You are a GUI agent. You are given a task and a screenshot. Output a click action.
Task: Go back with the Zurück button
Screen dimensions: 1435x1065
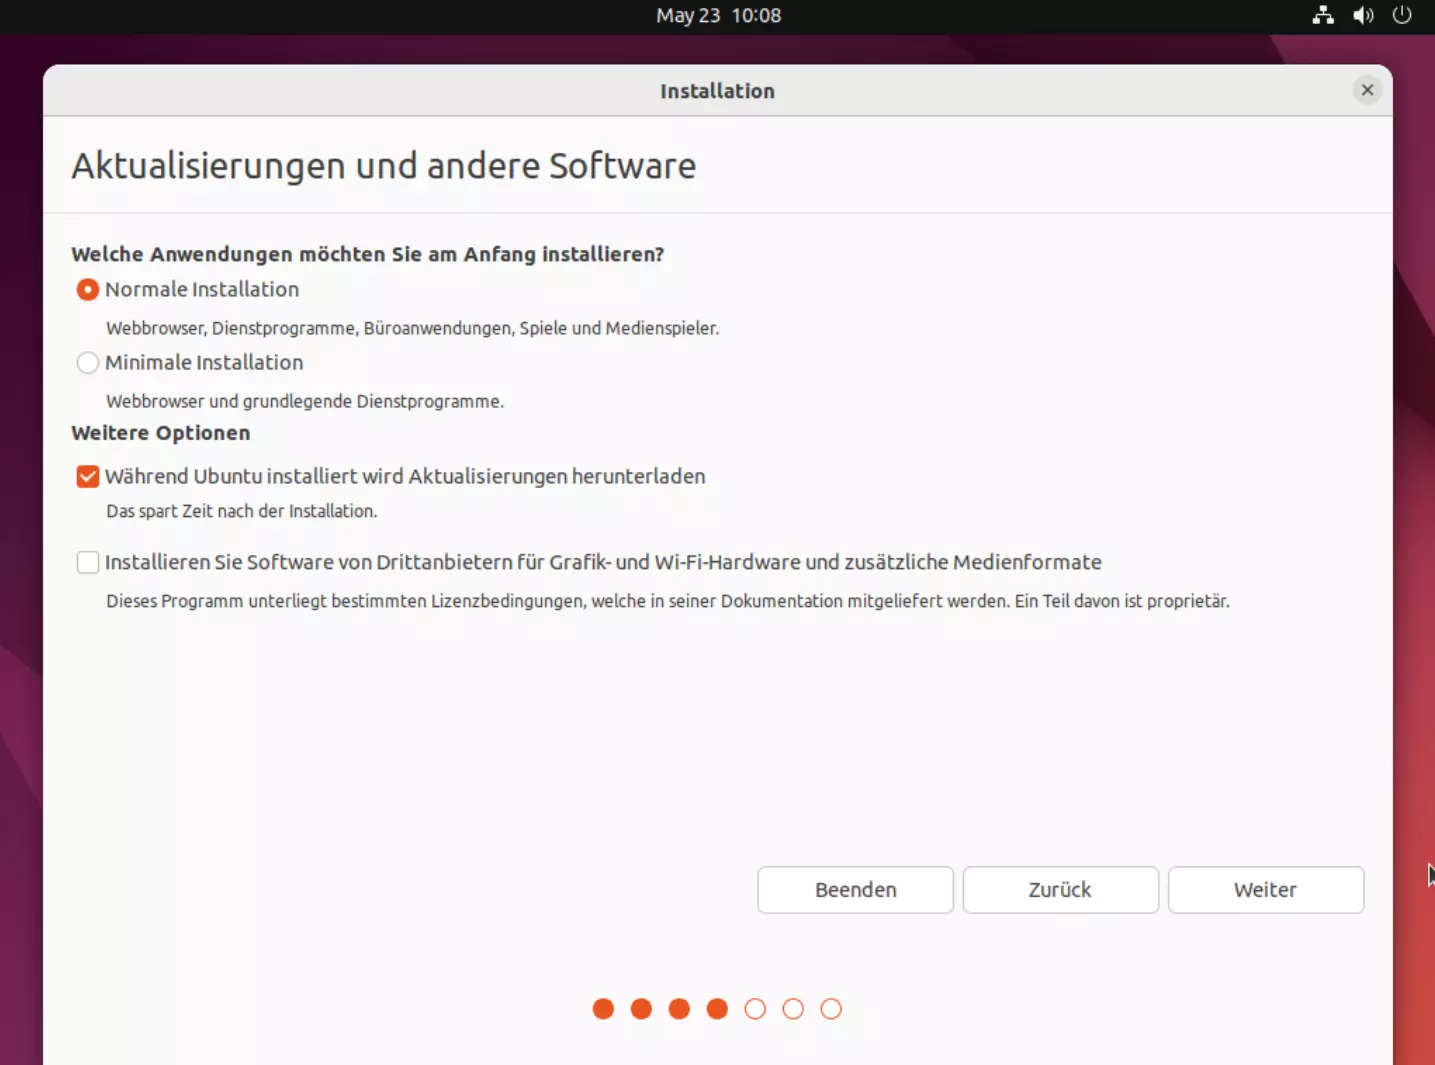point(1060,890)
